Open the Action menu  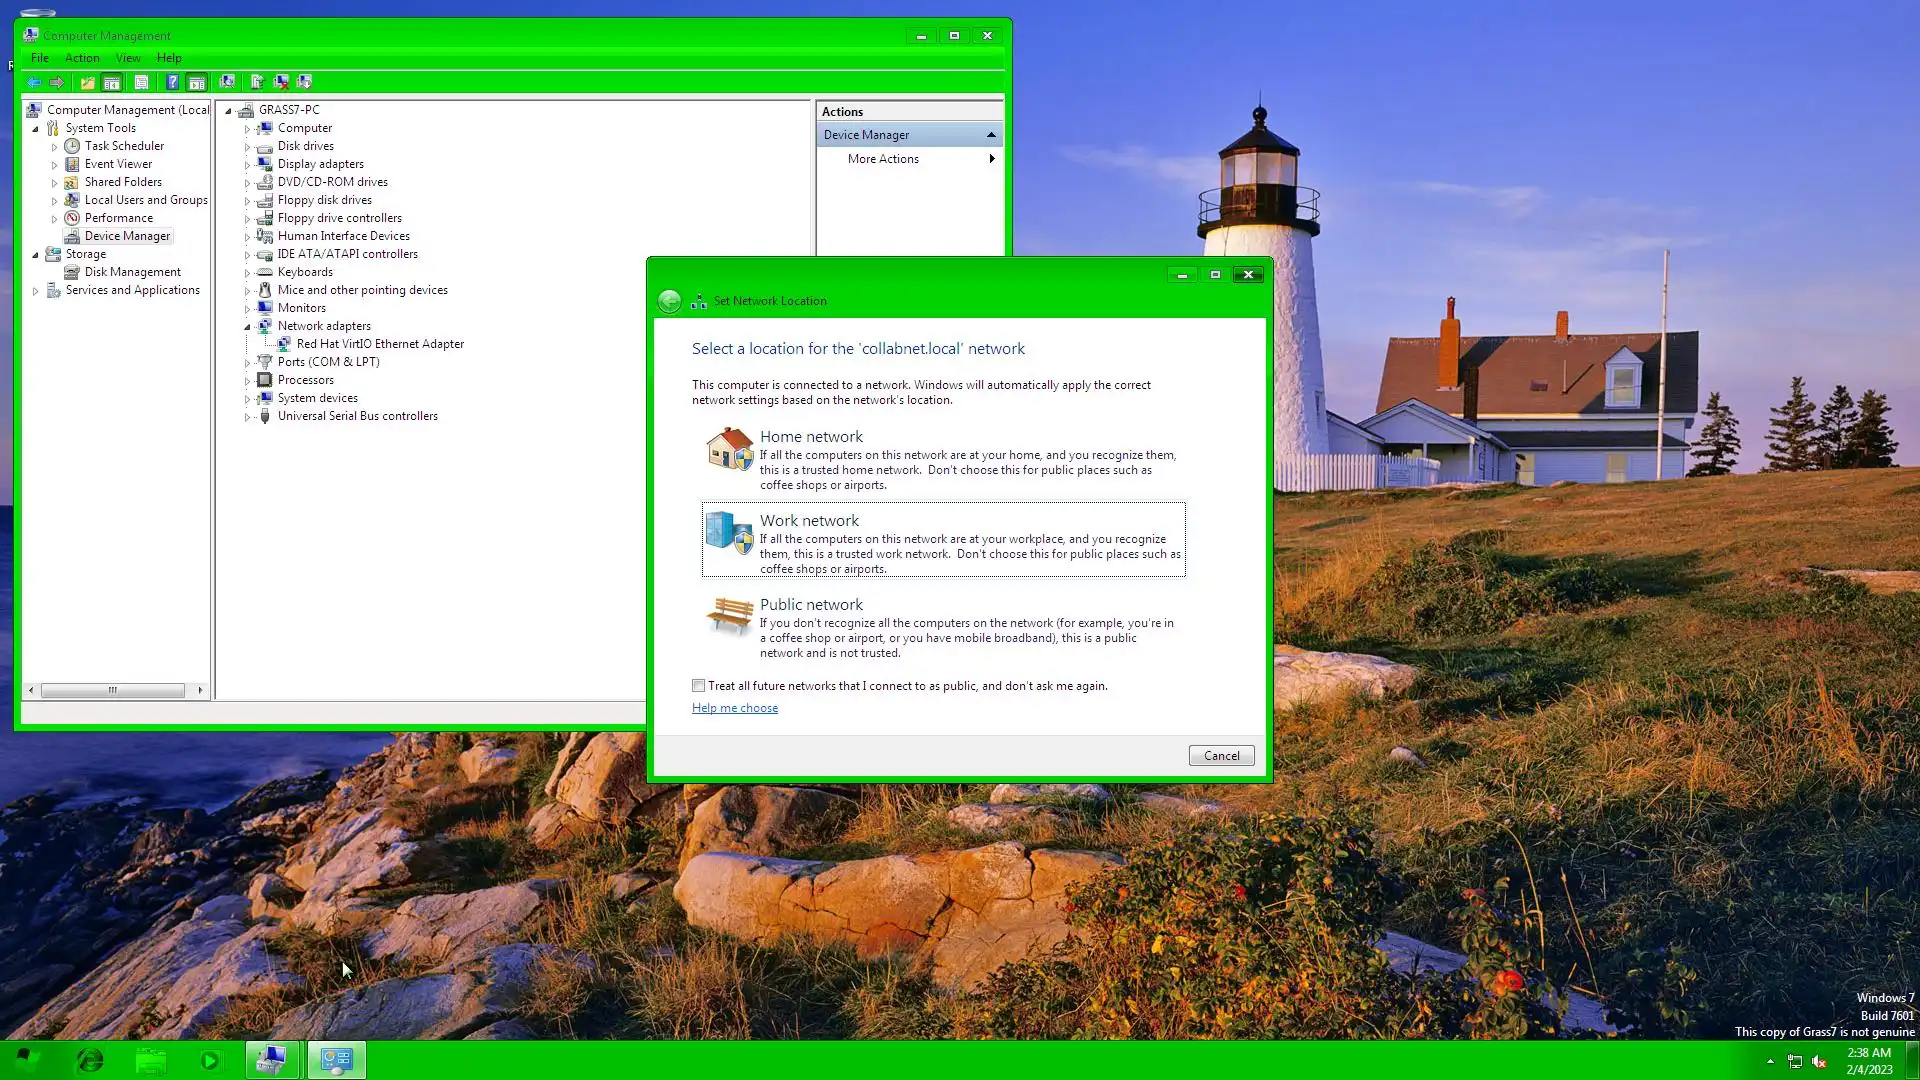tap(82, 58)
